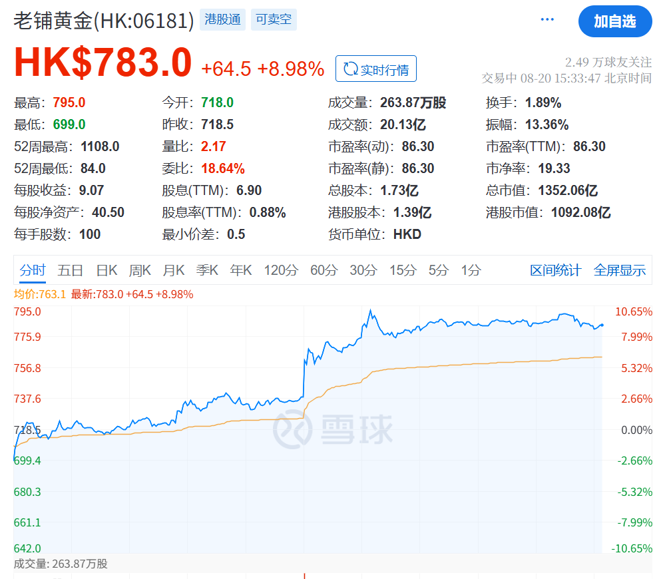Viewport: 667px width, 579px height.
Task: Click the 均价:763.1 label above chart
Action: 40,294
